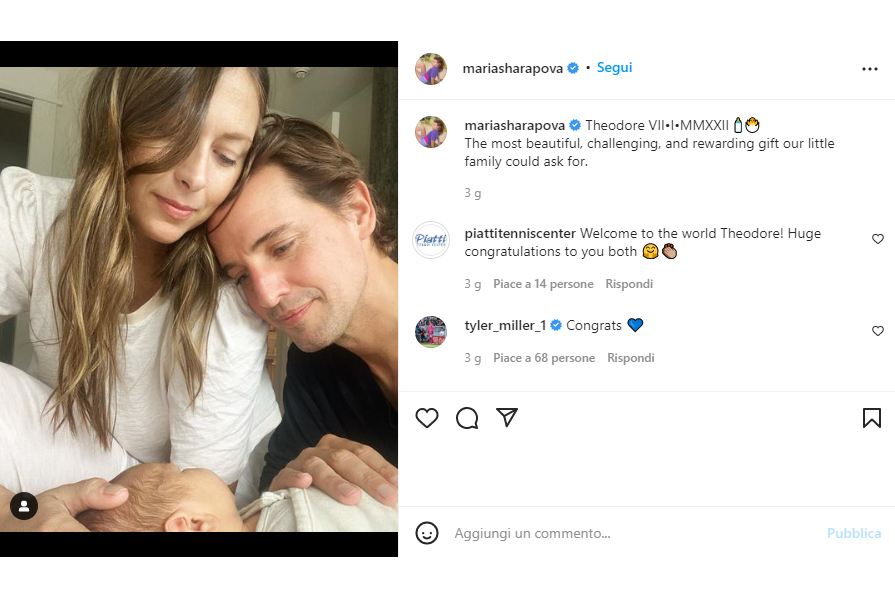Share post via paper plane icon
895x597 pixels.
507,417
